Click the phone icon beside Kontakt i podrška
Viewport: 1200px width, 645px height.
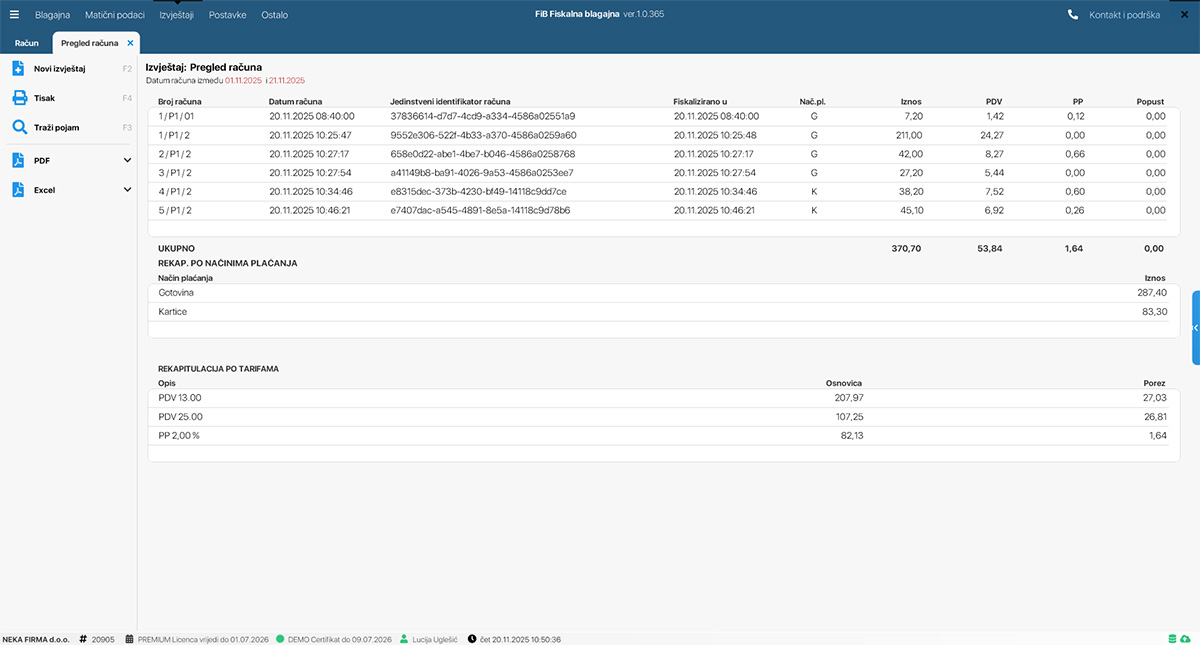tap(1073, 15)
